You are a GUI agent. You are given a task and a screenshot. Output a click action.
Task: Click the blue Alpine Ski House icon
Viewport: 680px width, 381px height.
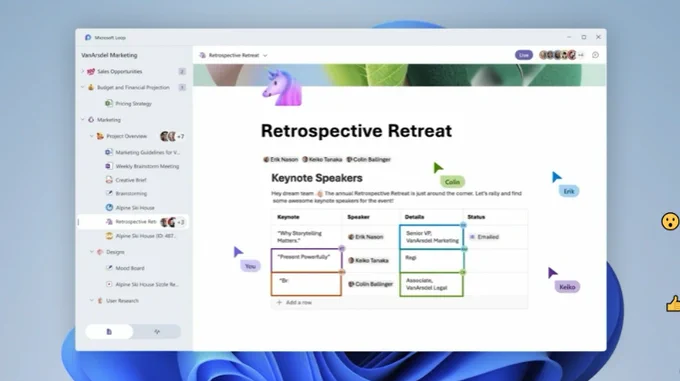(x=109, y=208)
